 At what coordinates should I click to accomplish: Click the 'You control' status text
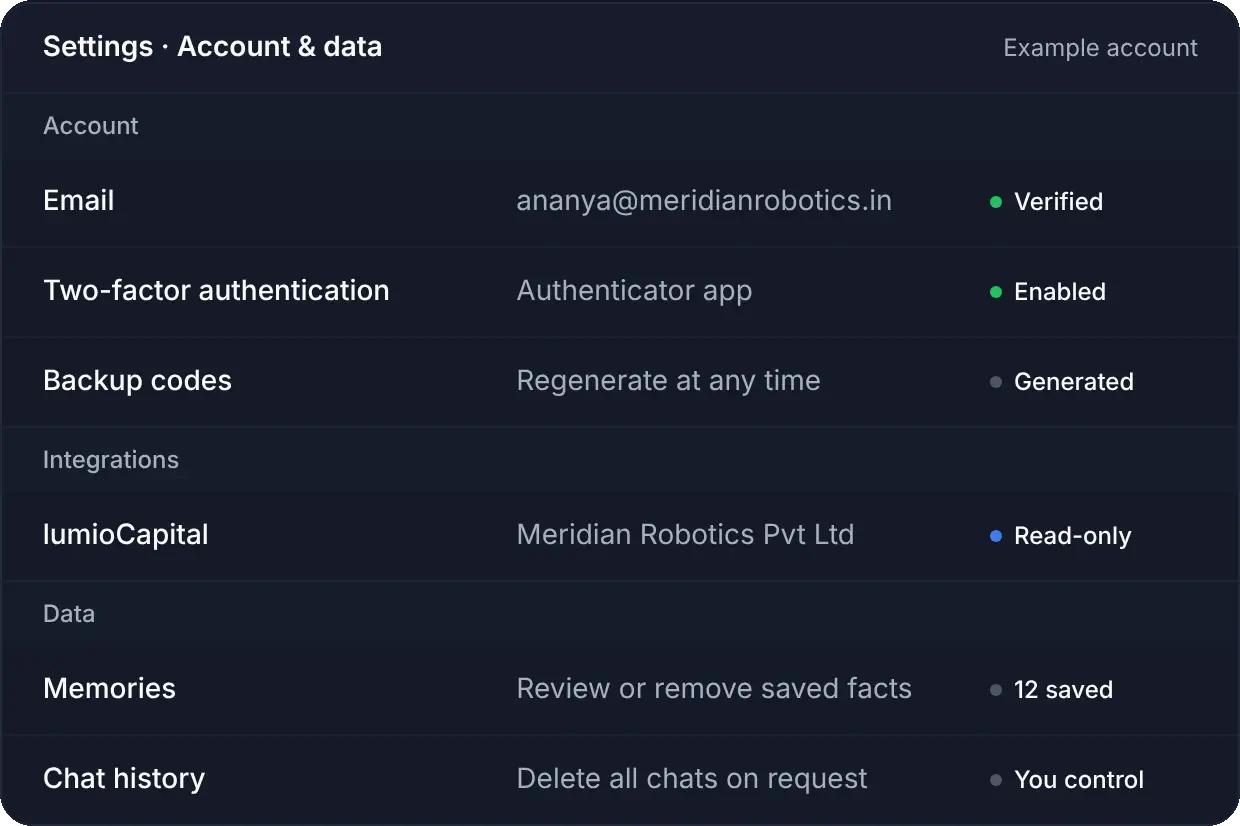(1079, 780)
